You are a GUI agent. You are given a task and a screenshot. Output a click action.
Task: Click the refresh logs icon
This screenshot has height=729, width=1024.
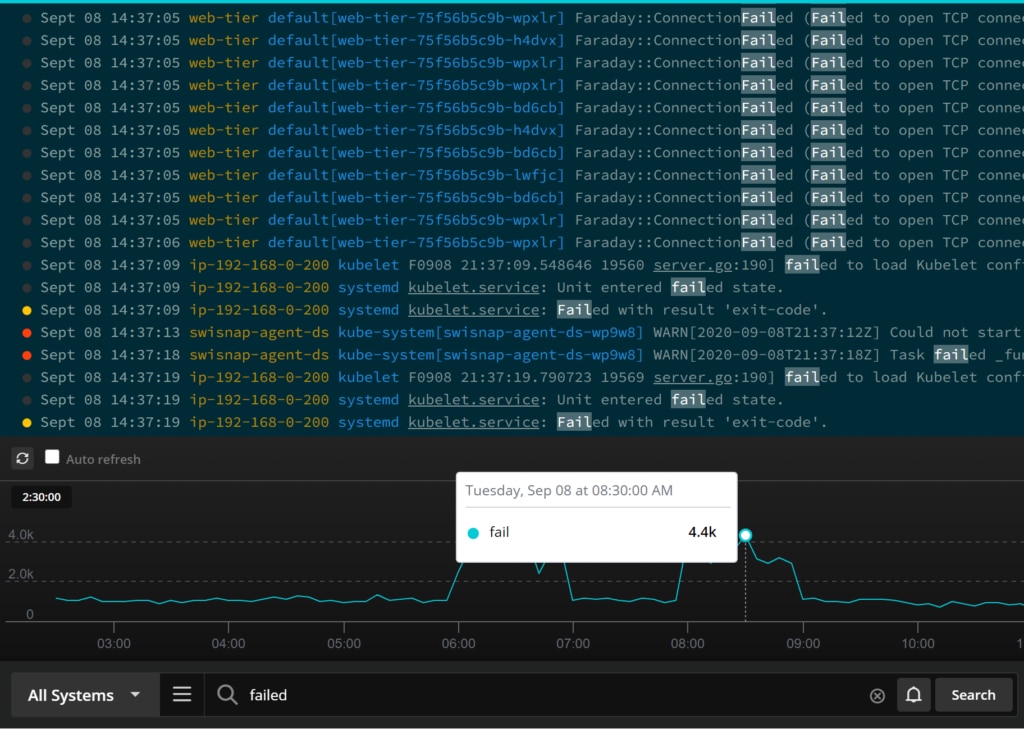[22, 457]
